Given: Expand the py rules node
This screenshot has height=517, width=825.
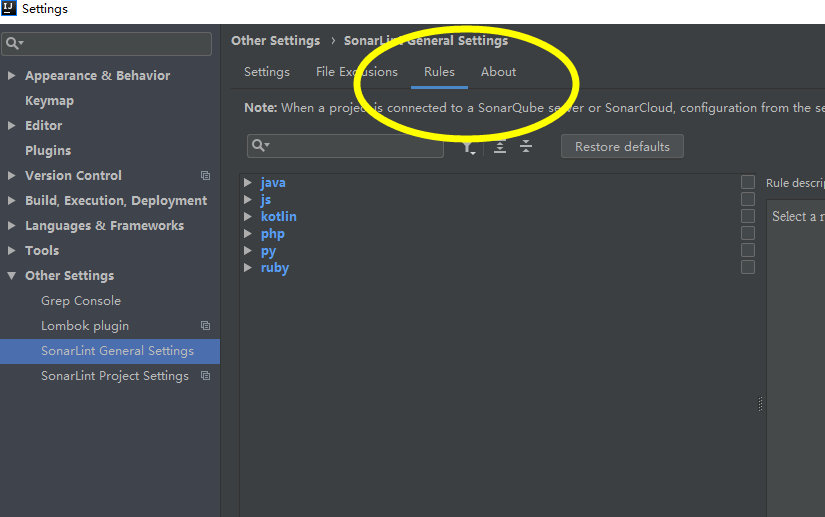Looking at the screenshot, I should tap(248, 250).
